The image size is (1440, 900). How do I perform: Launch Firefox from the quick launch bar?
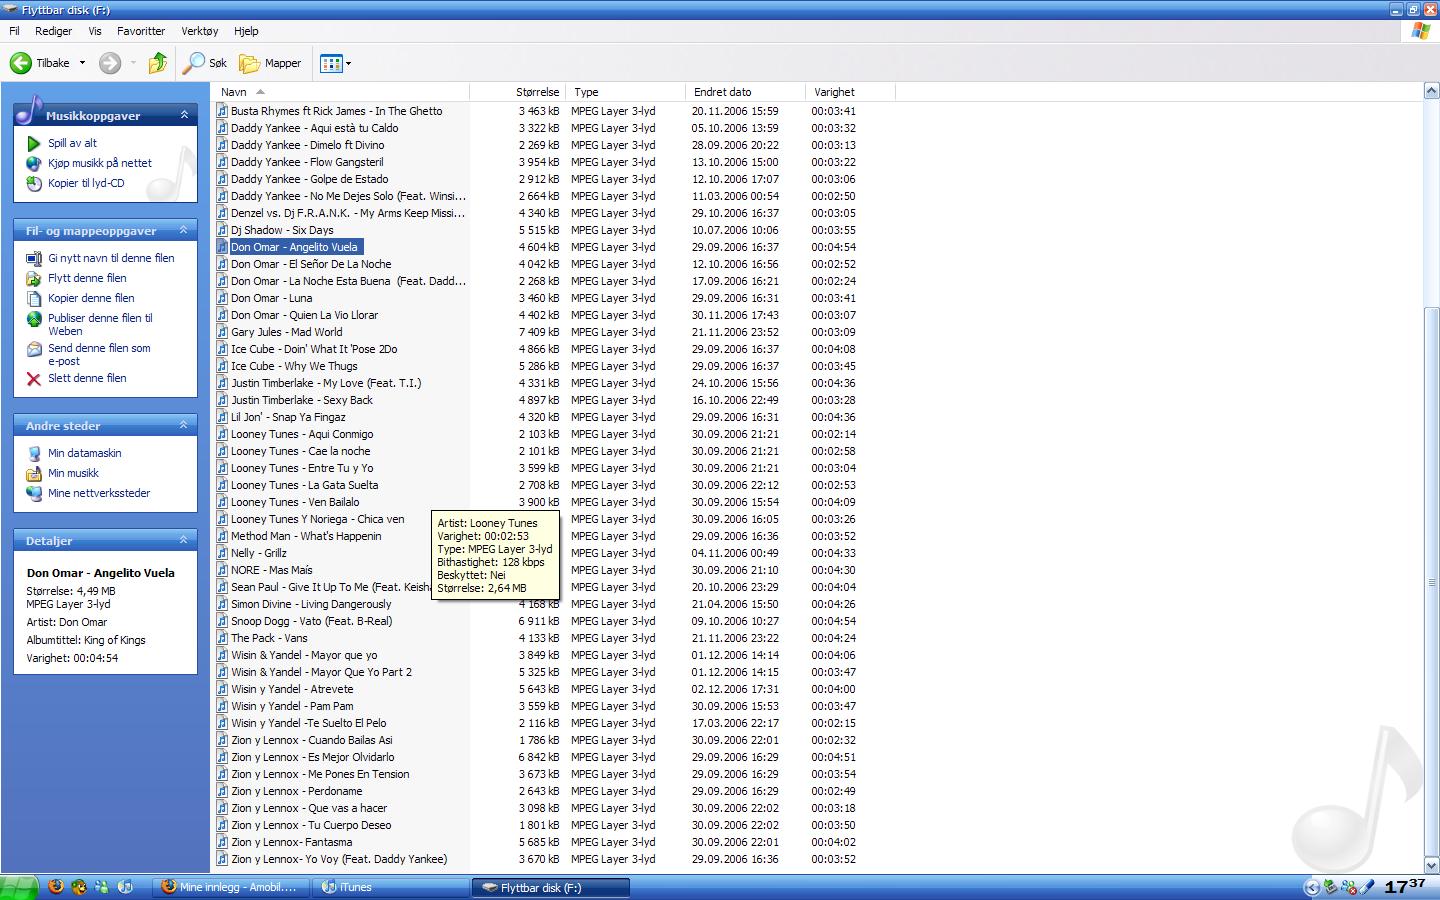(56, 887)
